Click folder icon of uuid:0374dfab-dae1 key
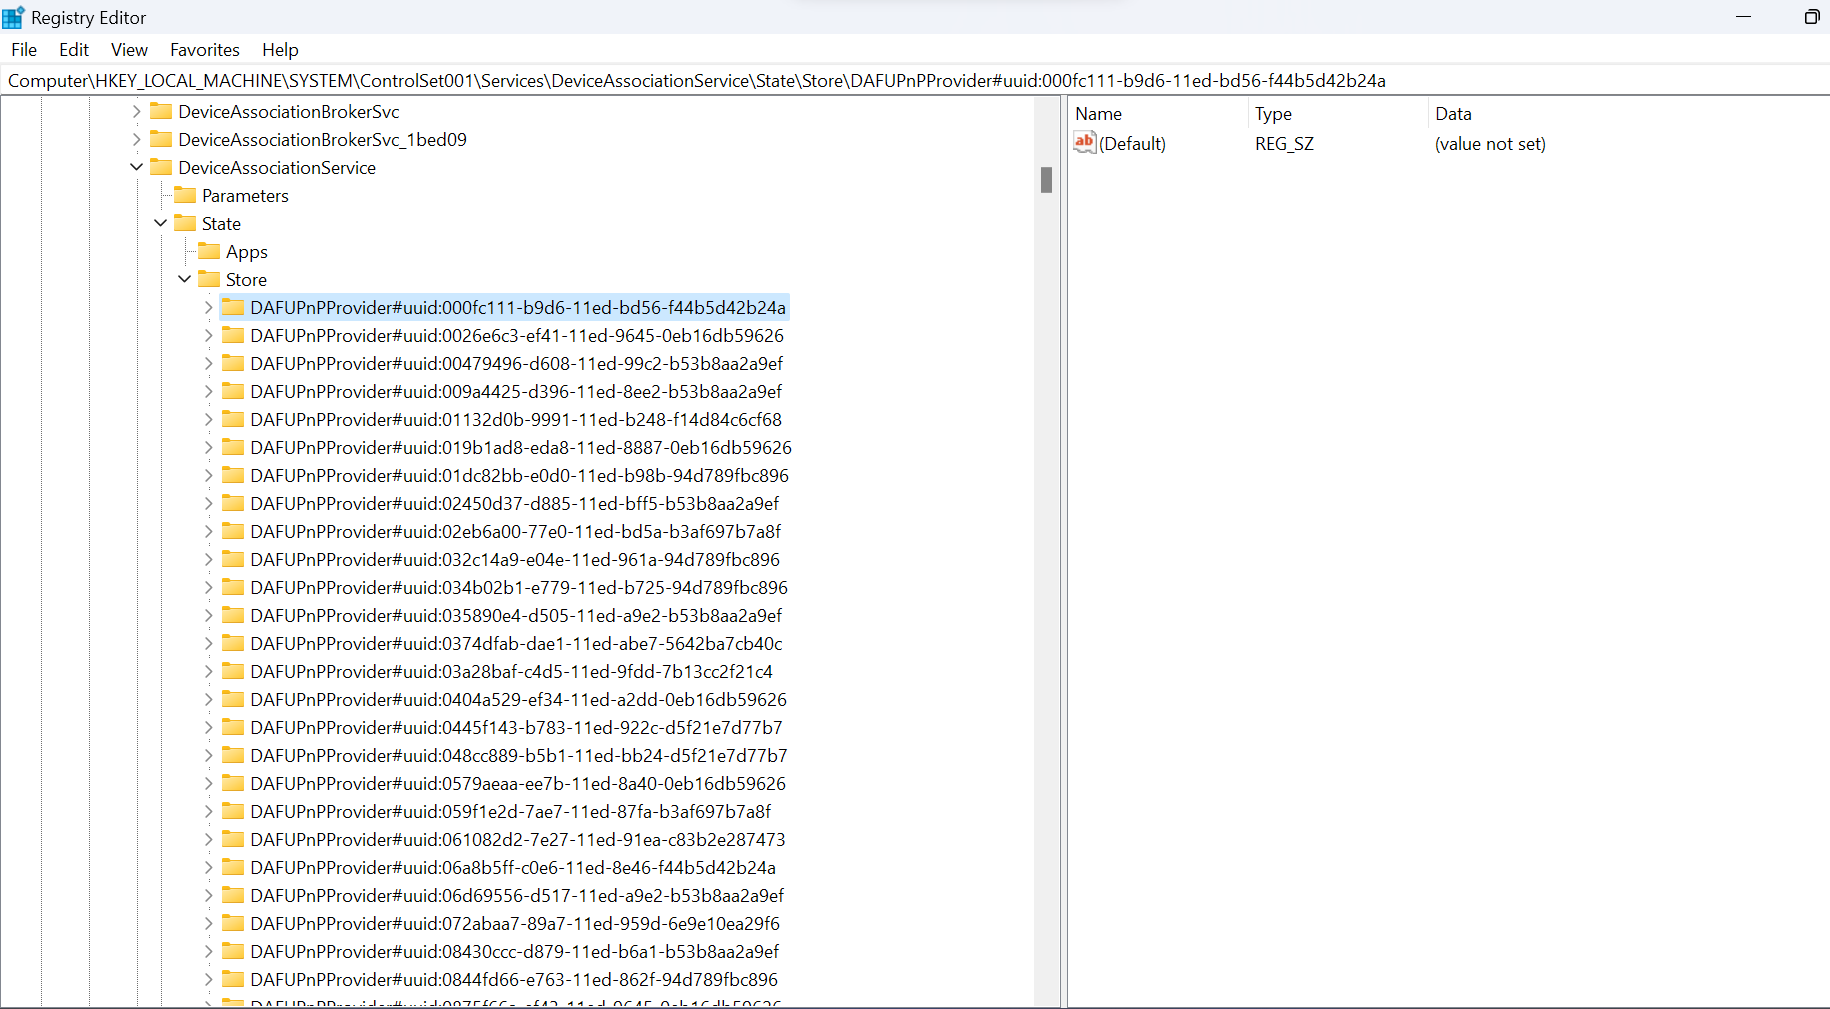 click(x=233, y=643)
